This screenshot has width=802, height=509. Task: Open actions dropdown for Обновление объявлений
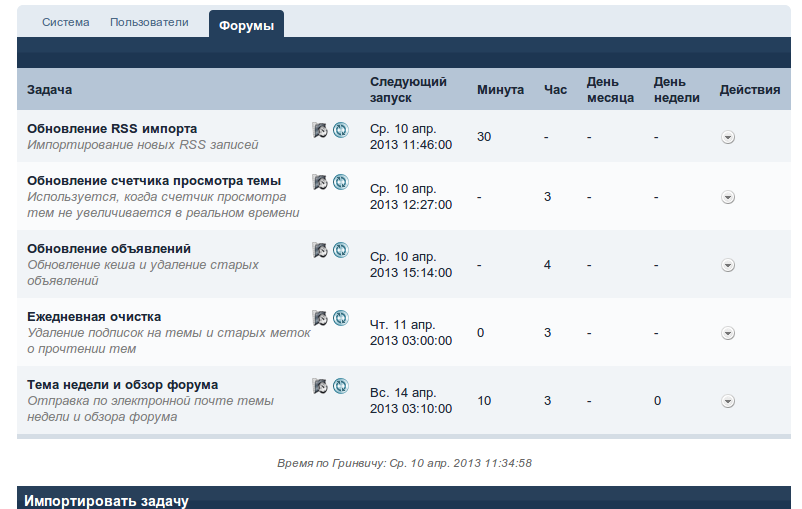click(x=728, y=265)
